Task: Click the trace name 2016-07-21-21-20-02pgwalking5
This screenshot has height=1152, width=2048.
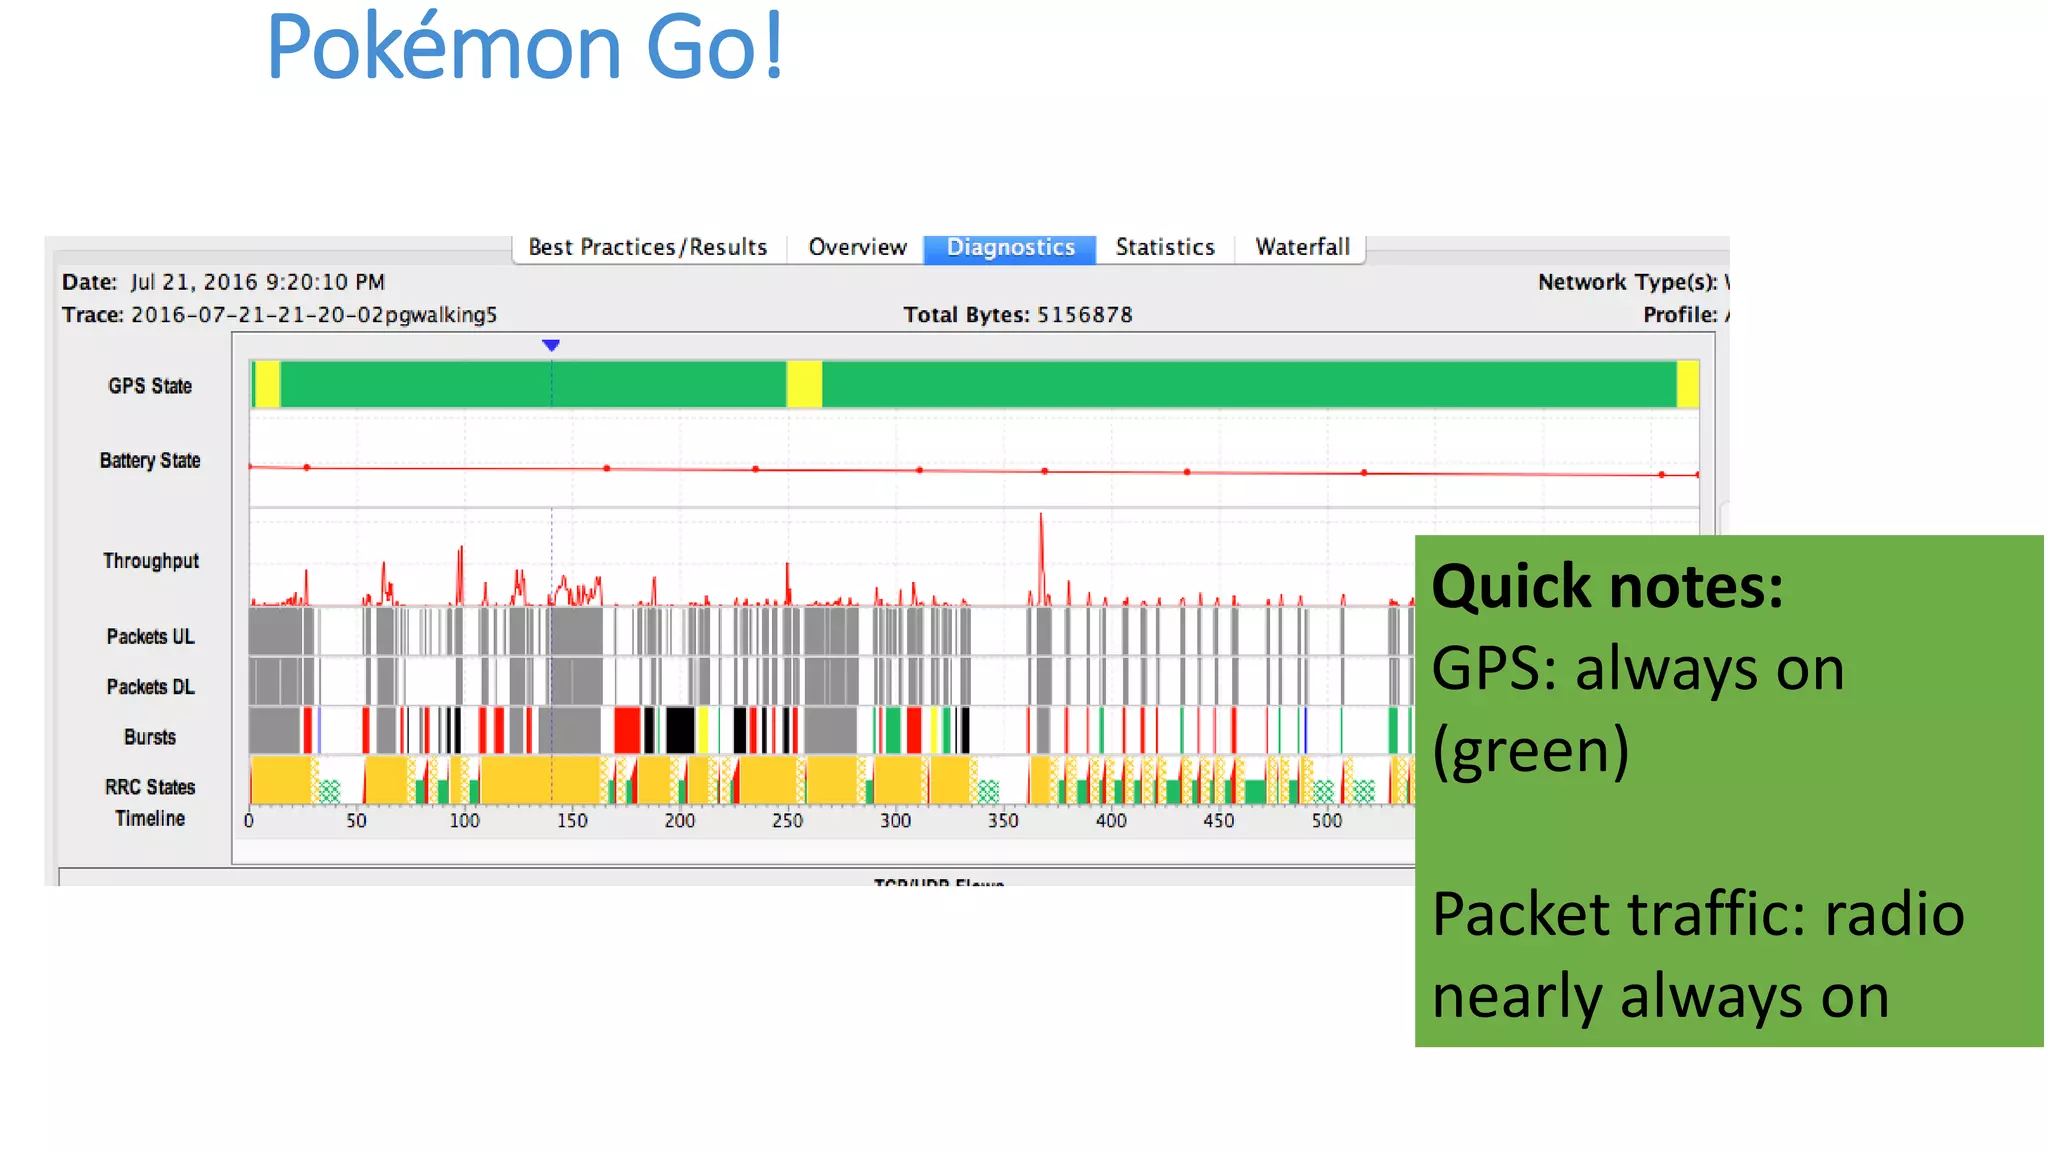Action: 314,315
